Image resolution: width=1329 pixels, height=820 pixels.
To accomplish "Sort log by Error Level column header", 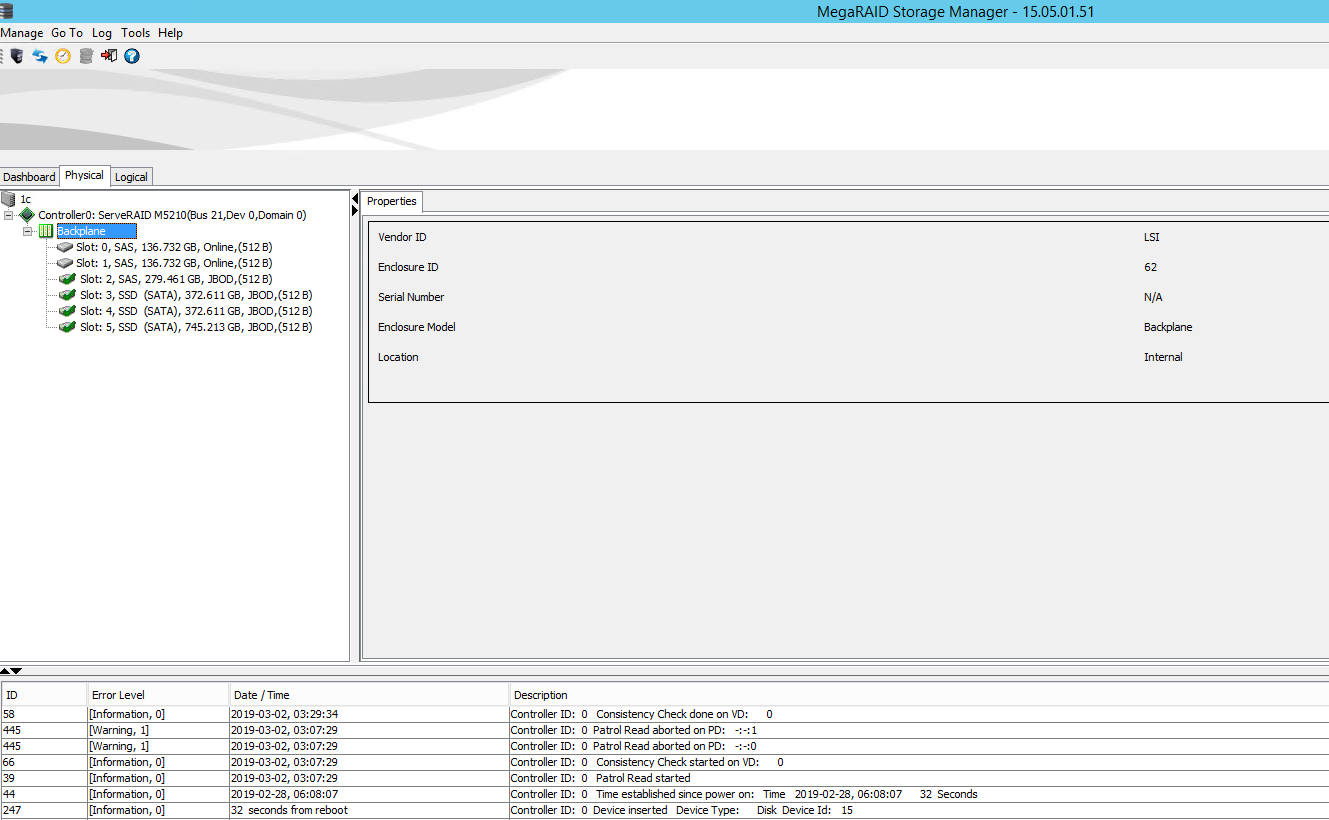I will (158, 694).
